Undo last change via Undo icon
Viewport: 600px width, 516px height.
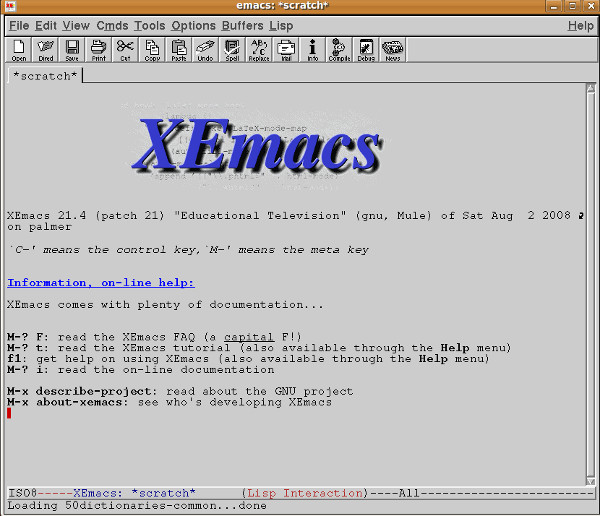[205, 50]
